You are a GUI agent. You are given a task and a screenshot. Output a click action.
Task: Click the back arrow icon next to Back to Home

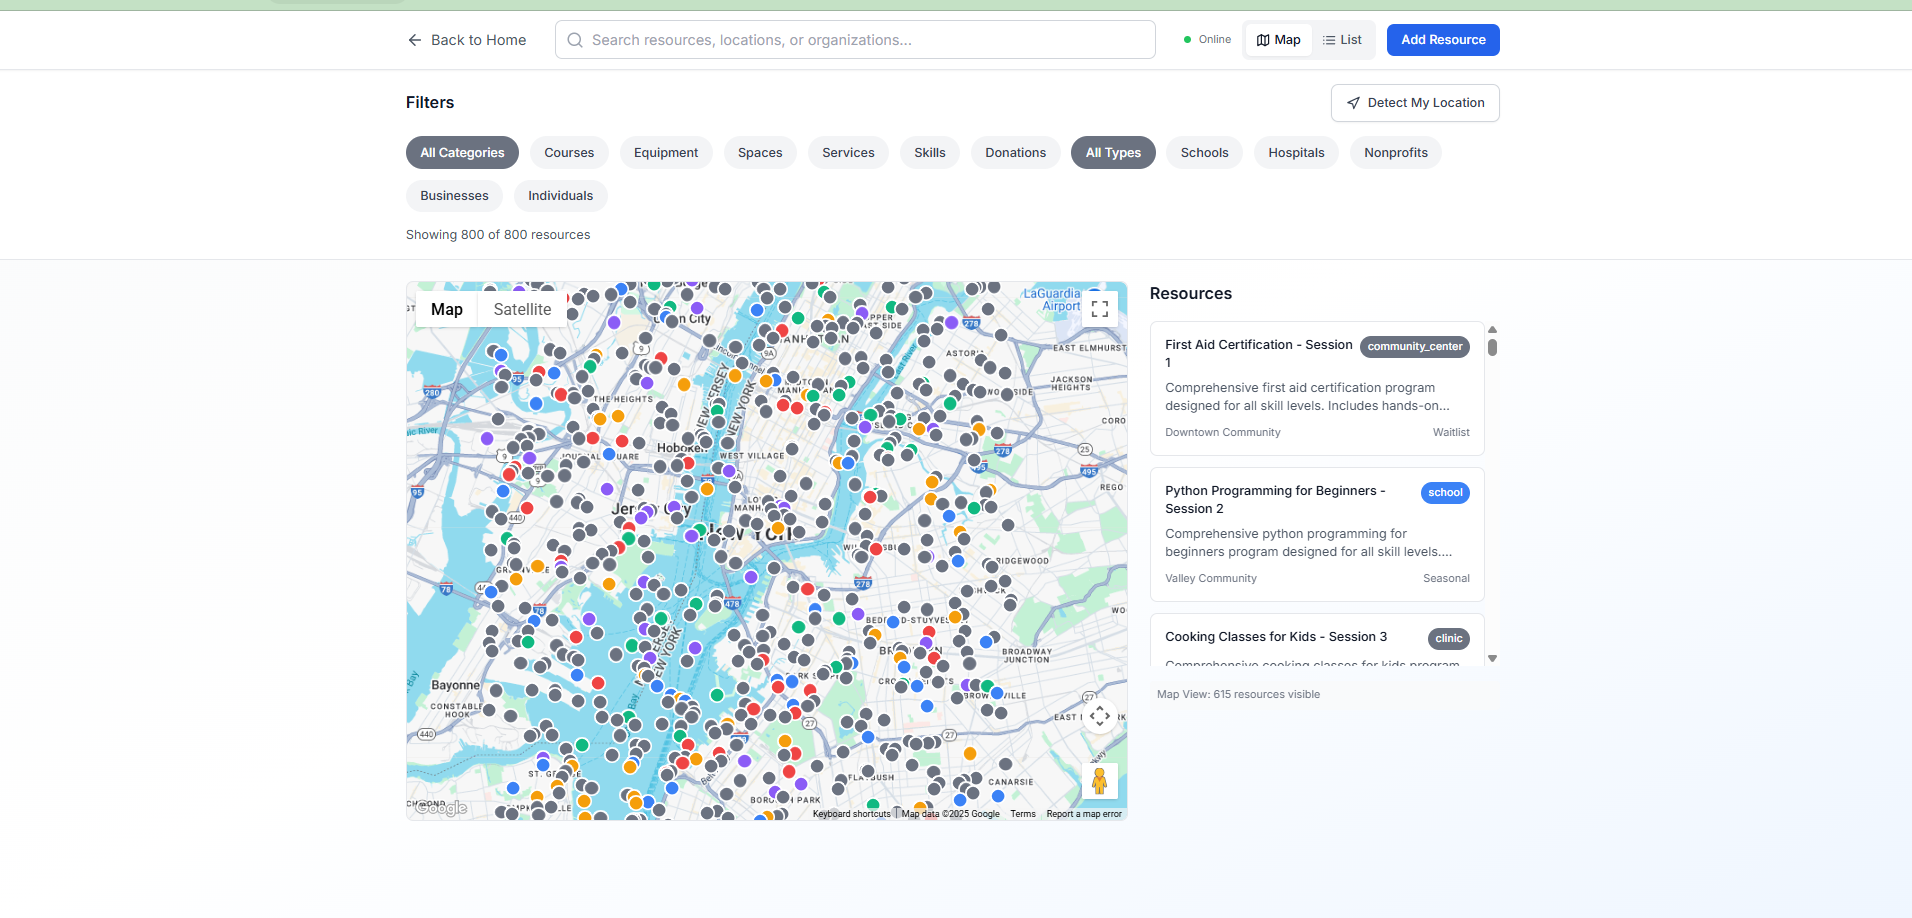415,40
